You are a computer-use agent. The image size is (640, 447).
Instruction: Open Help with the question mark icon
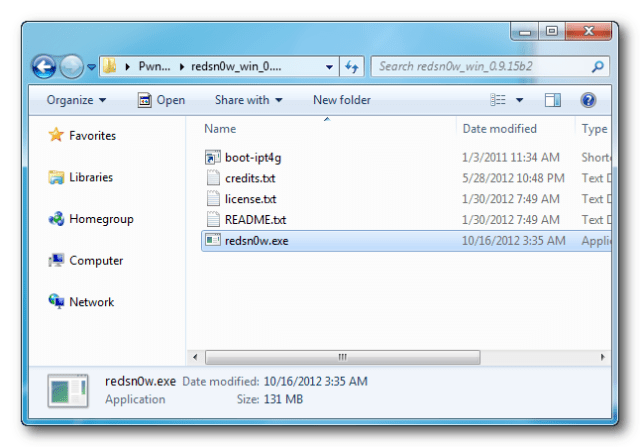click(x=588, y=100)
